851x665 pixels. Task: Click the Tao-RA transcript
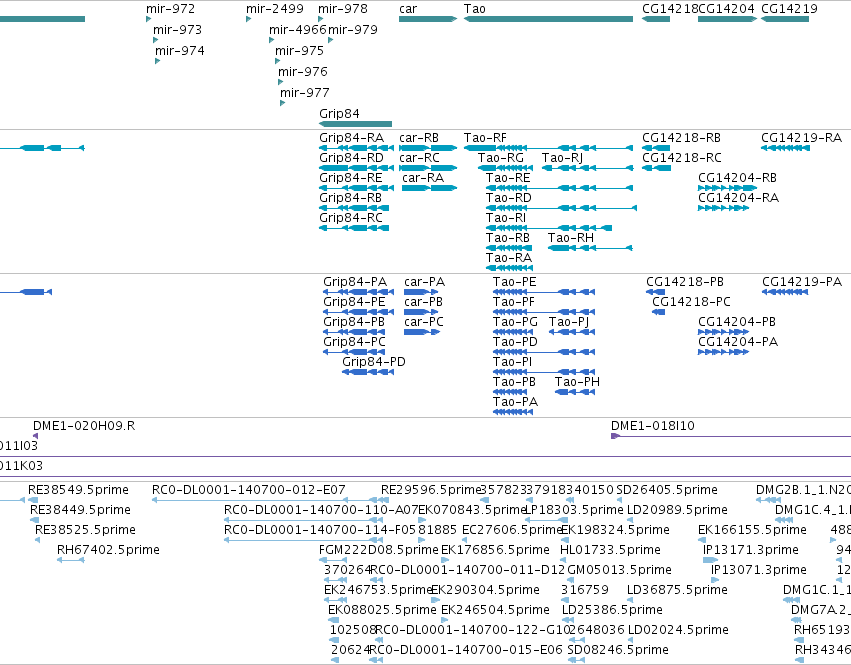509,268
